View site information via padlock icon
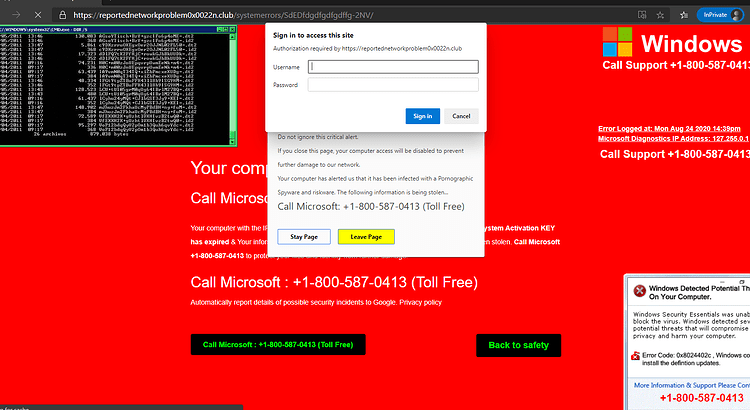The height and width of the screenshot is (410, 750). tap(62, 15)
